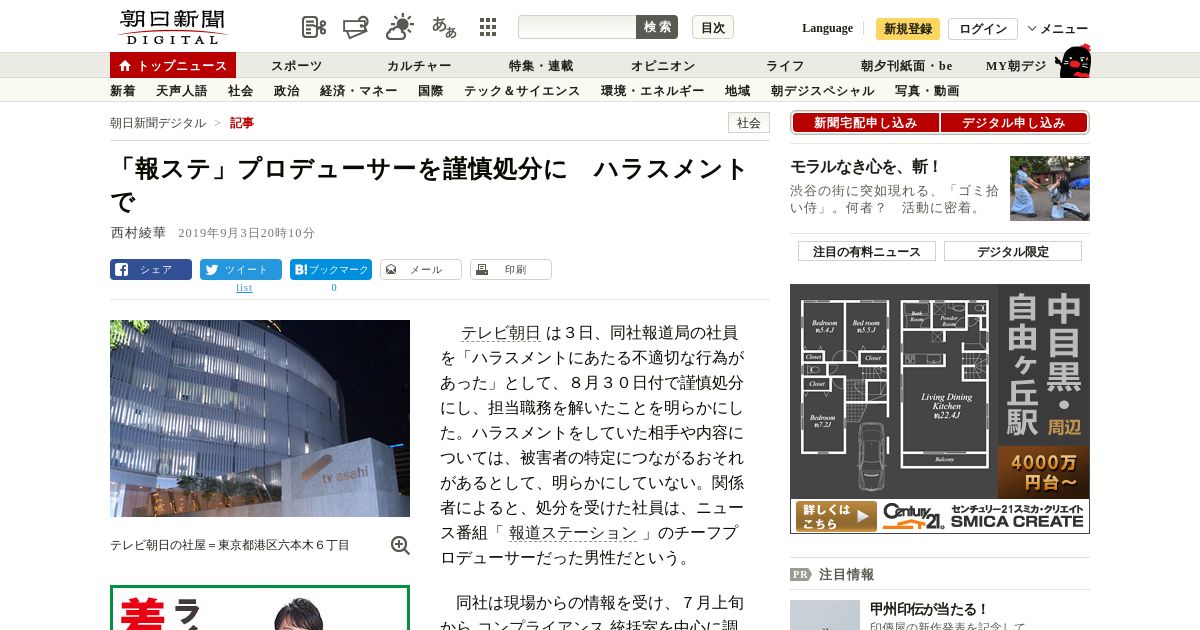Click the black mascot character icon
This screenshot has height=630, width=1200.
click(1073, 61)
